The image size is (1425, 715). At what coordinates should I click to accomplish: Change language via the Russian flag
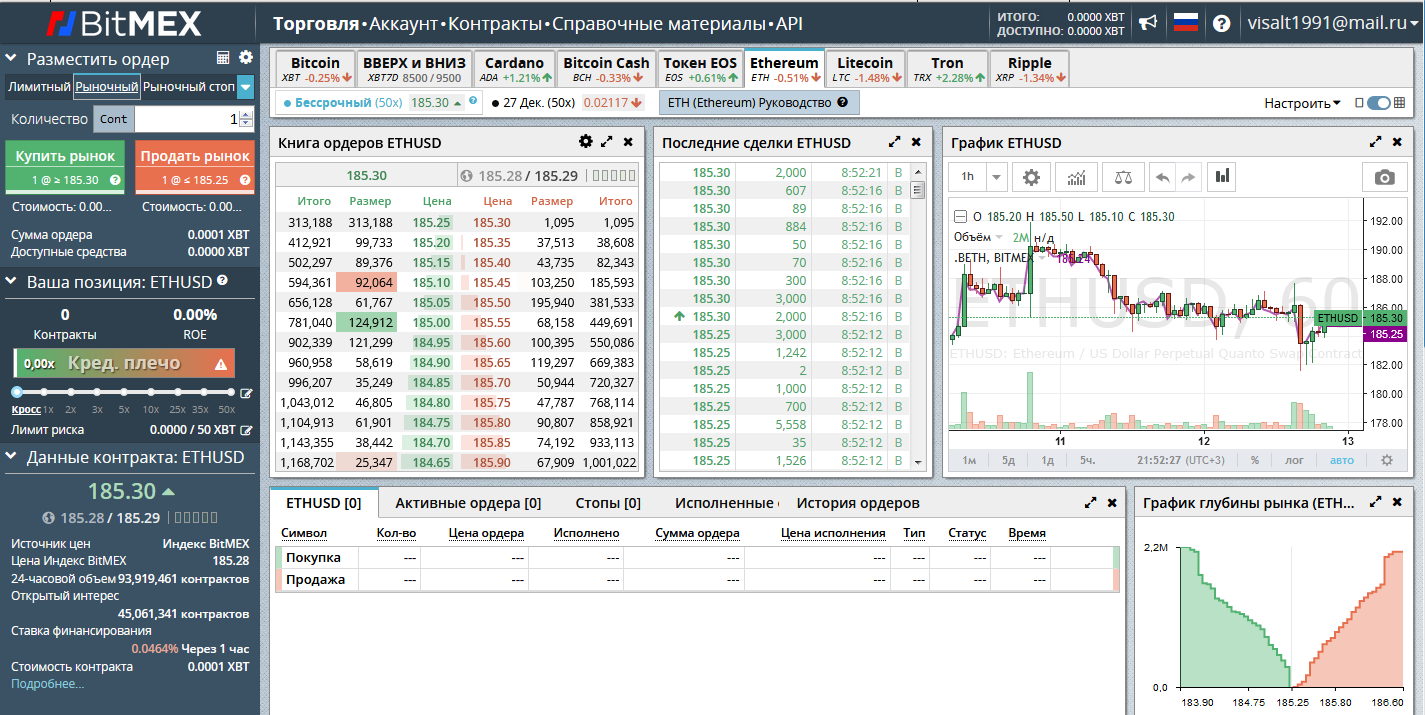pos(1186,23)
